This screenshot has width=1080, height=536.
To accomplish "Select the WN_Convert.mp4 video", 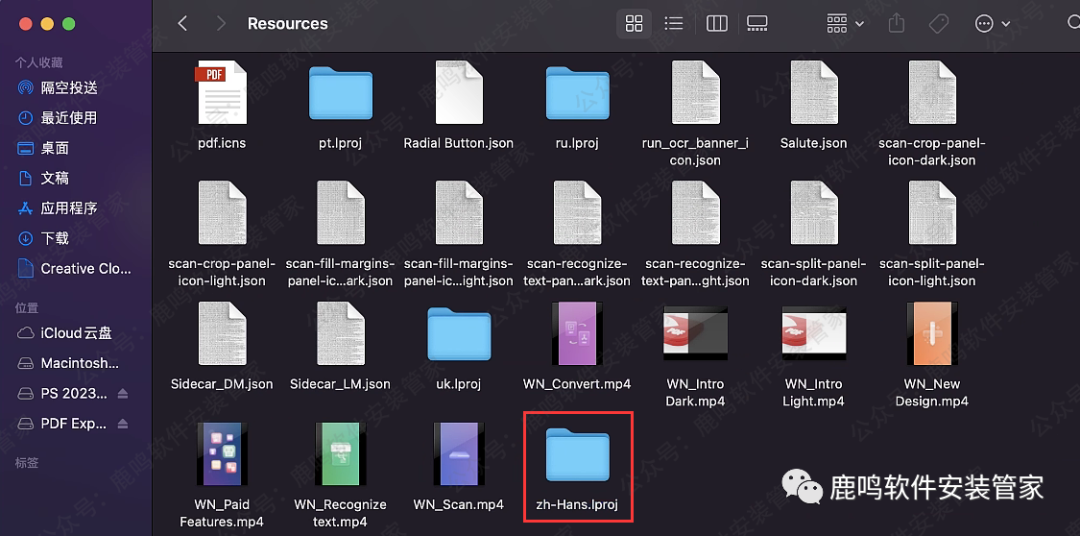I will point(577,334).
